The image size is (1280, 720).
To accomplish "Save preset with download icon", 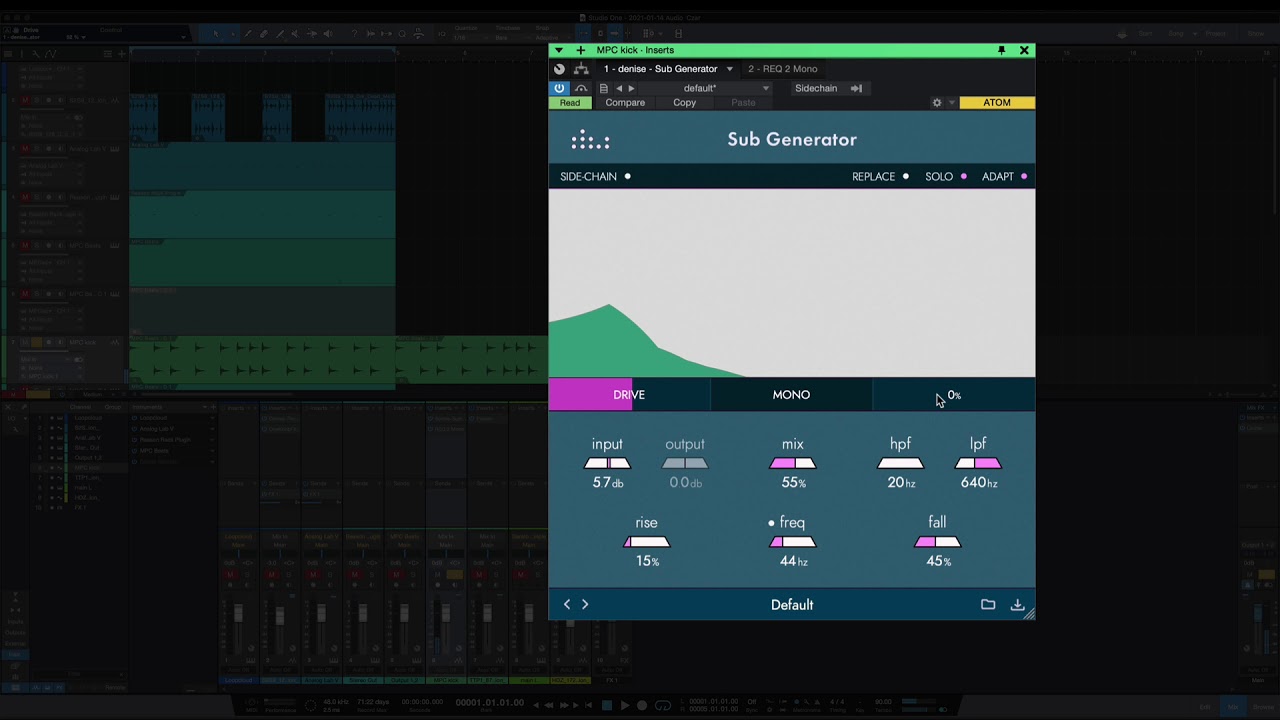I will coord(1017,604).
